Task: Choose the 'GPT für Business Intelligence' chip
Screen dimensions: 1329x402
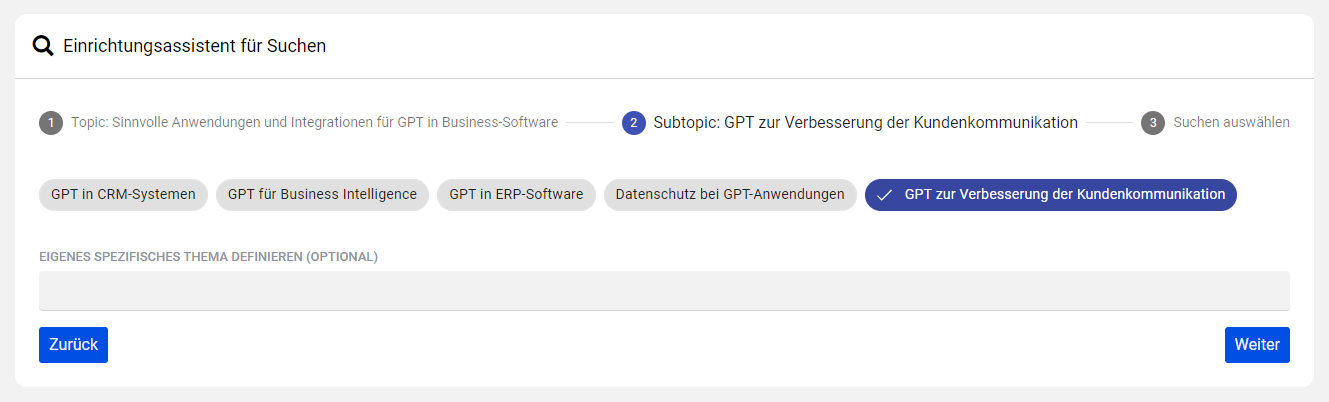Action: pos(322,195)
